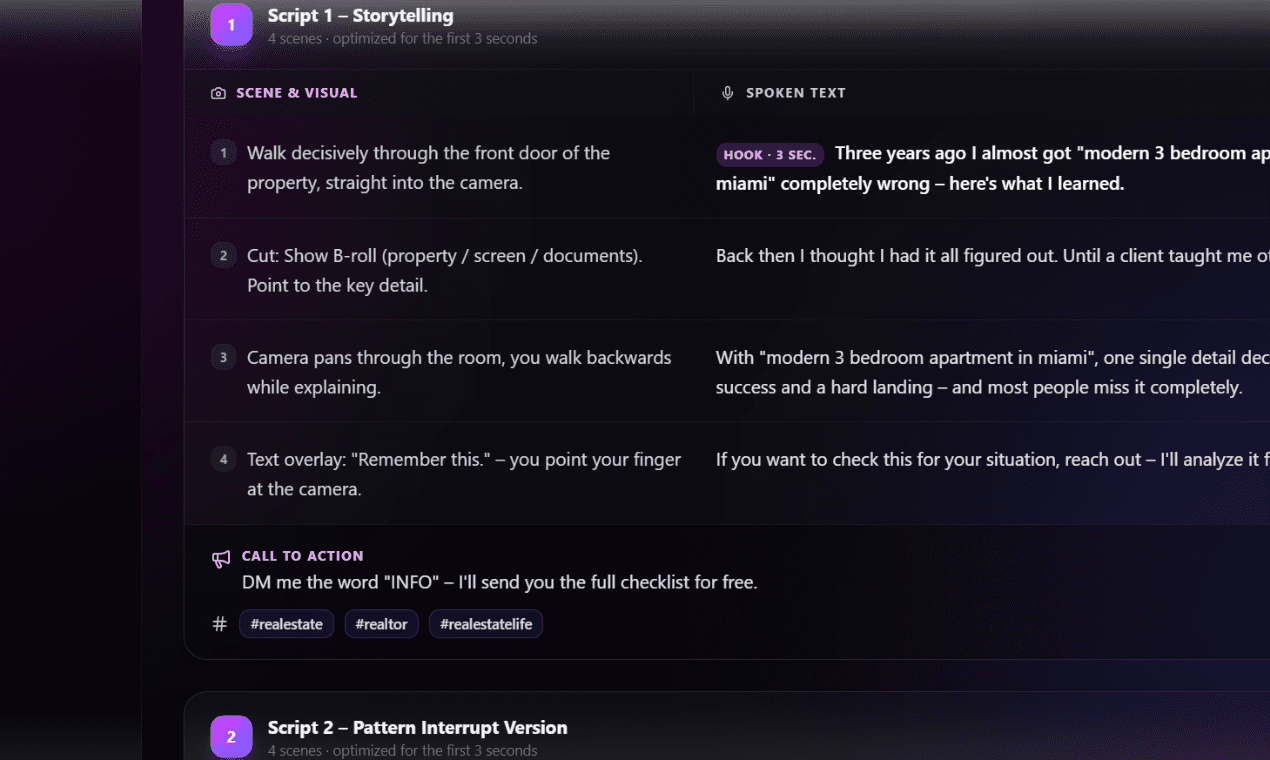The image size is (1270, 760).
Task: Click the purple Script 2 number badge
Action: 231,737
